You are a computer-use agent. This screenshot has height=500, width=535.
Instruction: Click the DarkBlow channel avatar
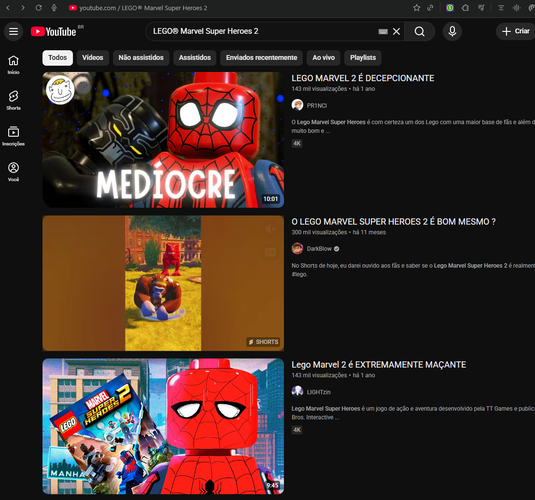(x=297, y=248)
